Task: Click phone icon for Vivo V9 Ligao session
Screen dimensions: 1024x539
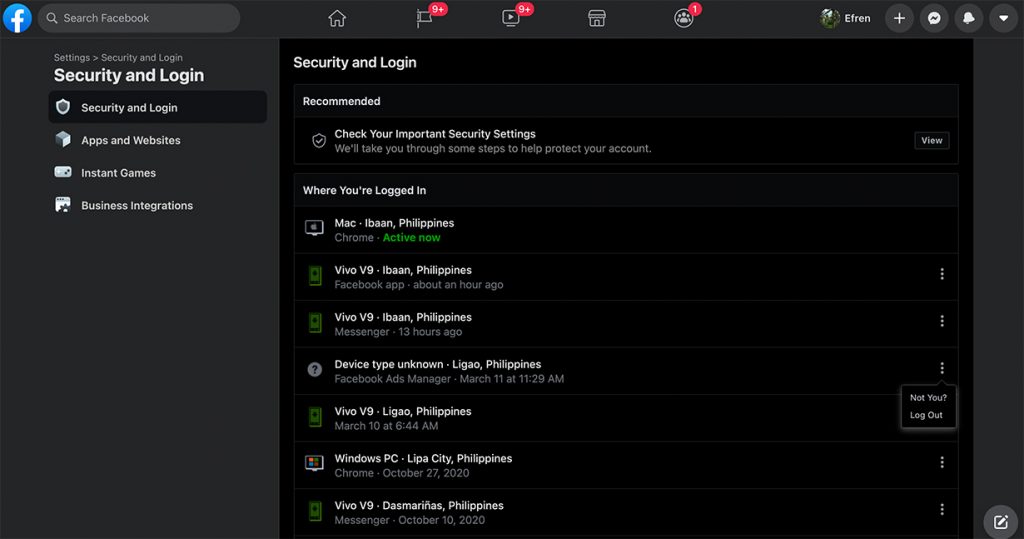Action: coord(315,417)
